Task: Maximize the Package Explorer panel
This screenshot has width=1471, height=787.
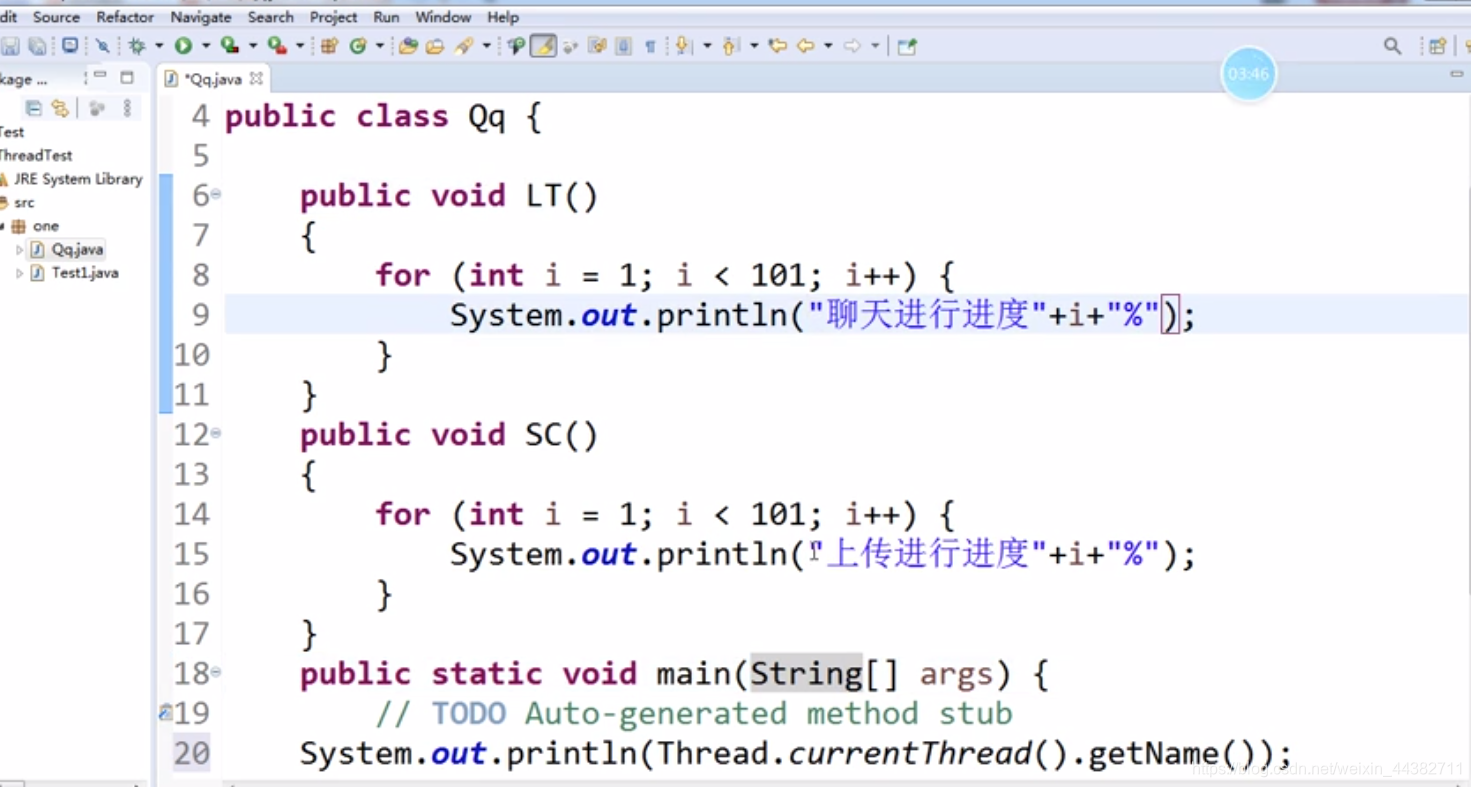Action: [x=127, y=77]
